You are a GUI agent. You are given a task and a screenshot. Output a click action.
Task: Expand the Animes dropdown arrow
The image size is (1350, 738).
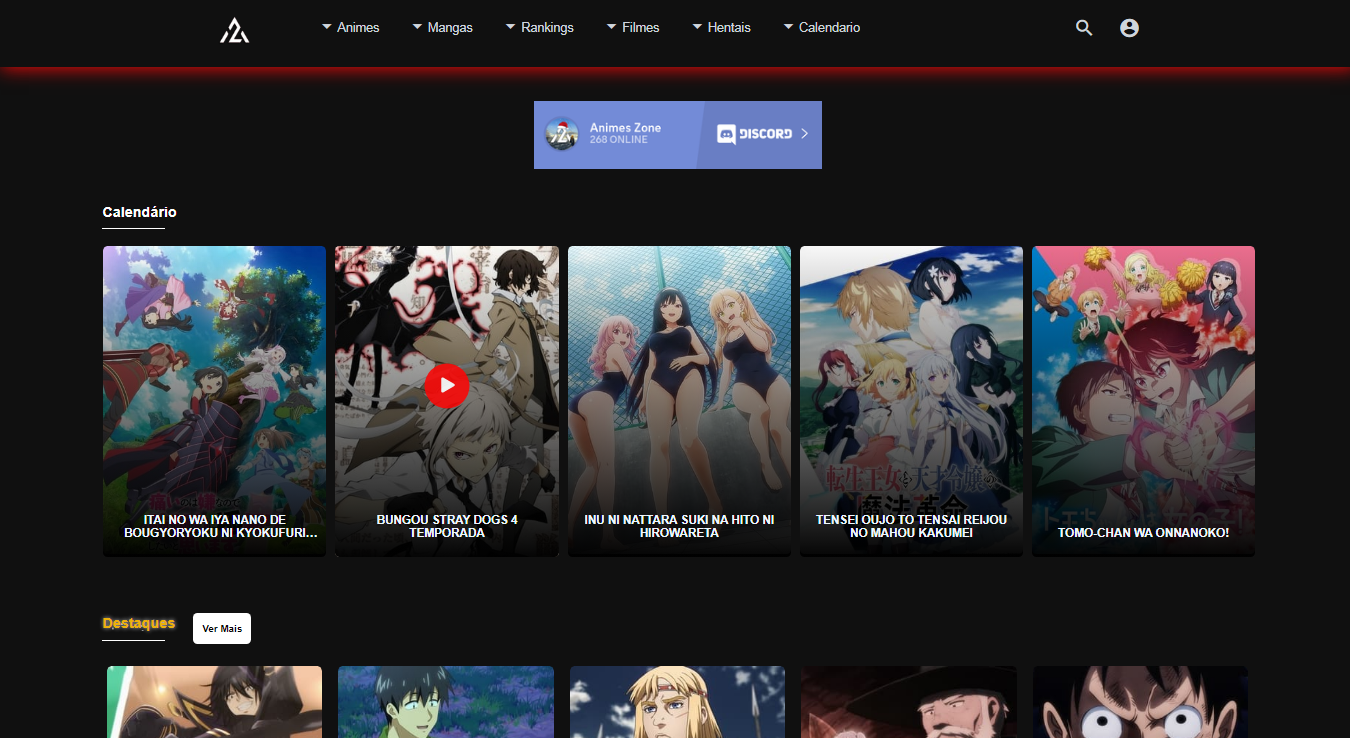click(326, 27)
